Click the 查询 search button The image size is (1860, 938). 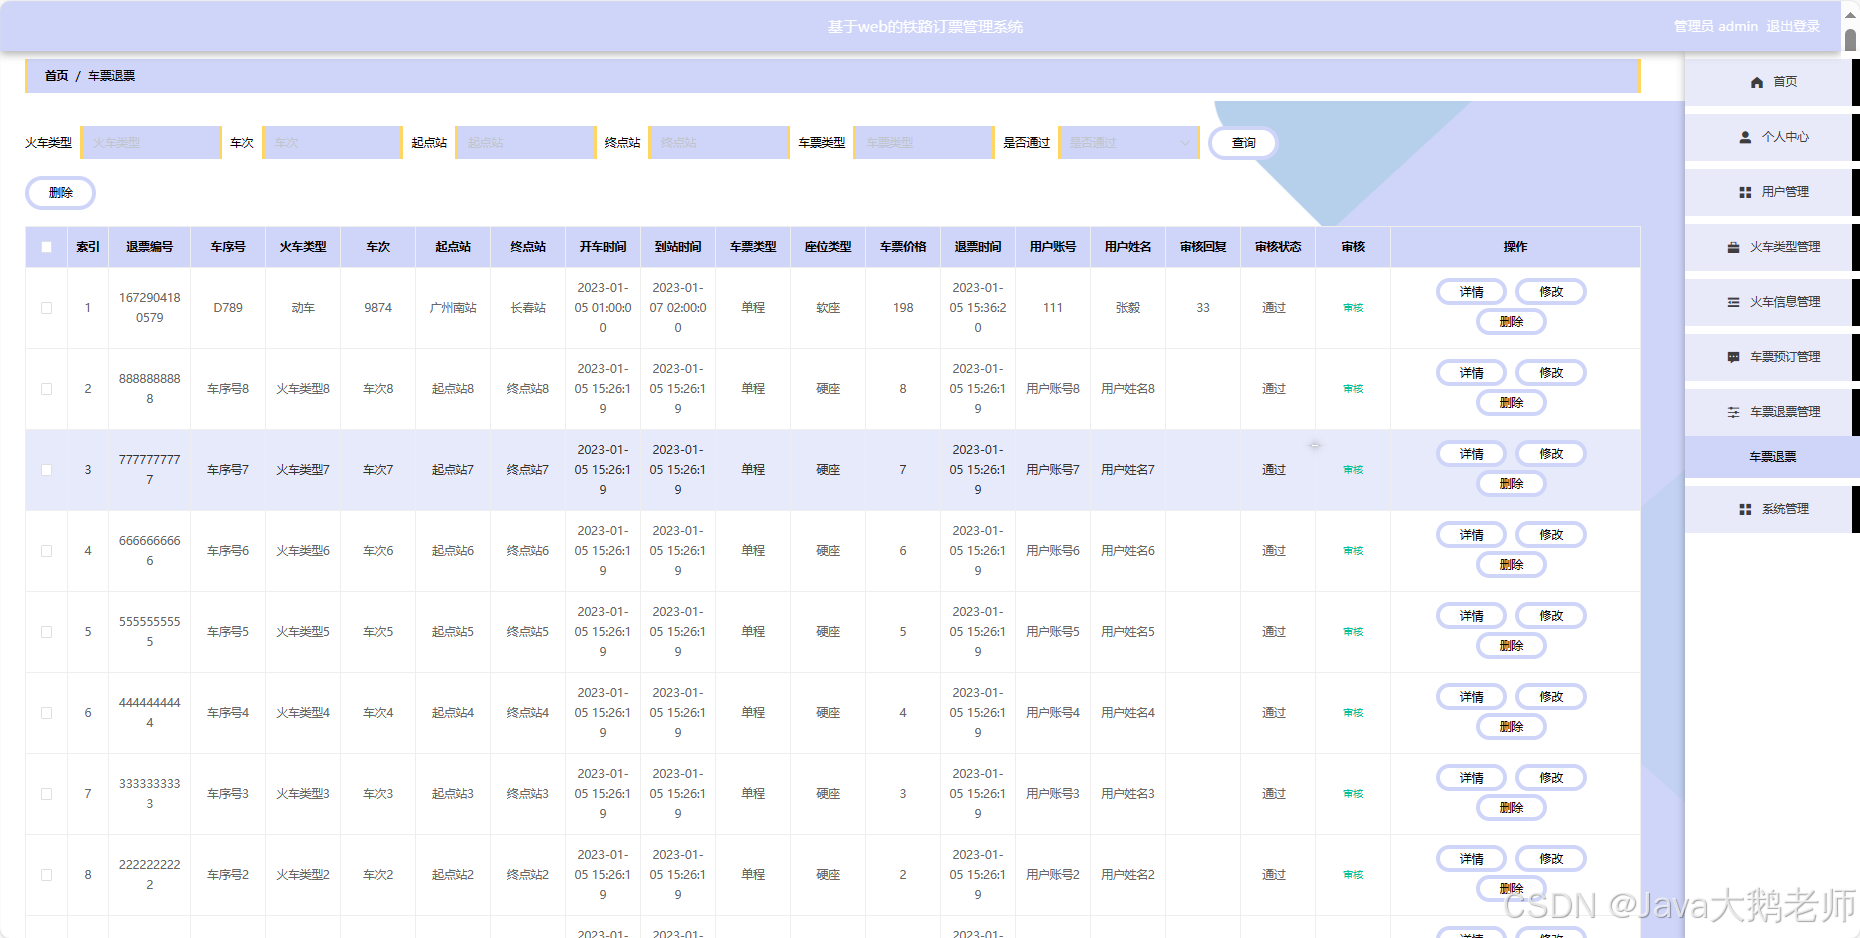[x=1243, y=143]
